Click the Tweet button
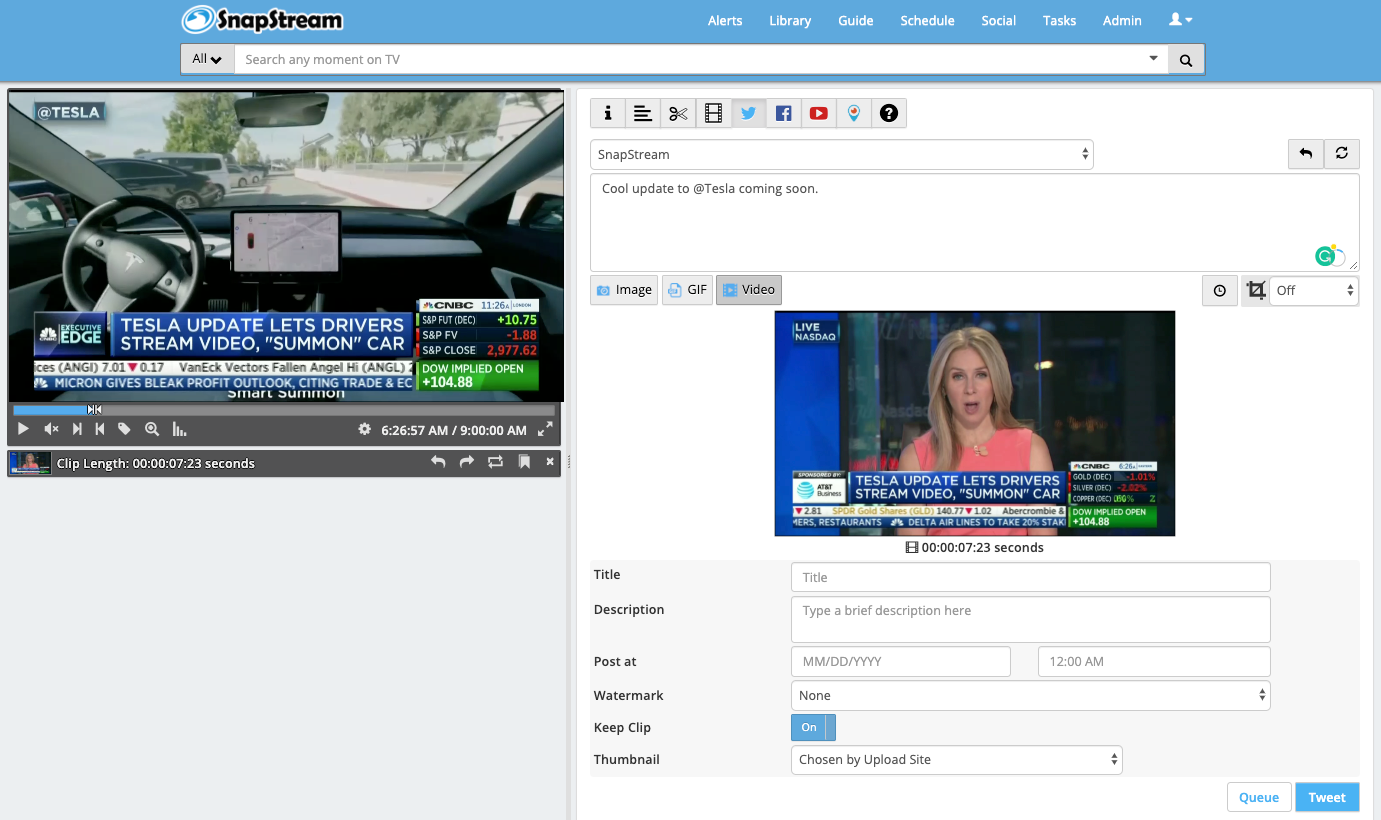Viewport: 1381px width, 820px height. 1326,797
